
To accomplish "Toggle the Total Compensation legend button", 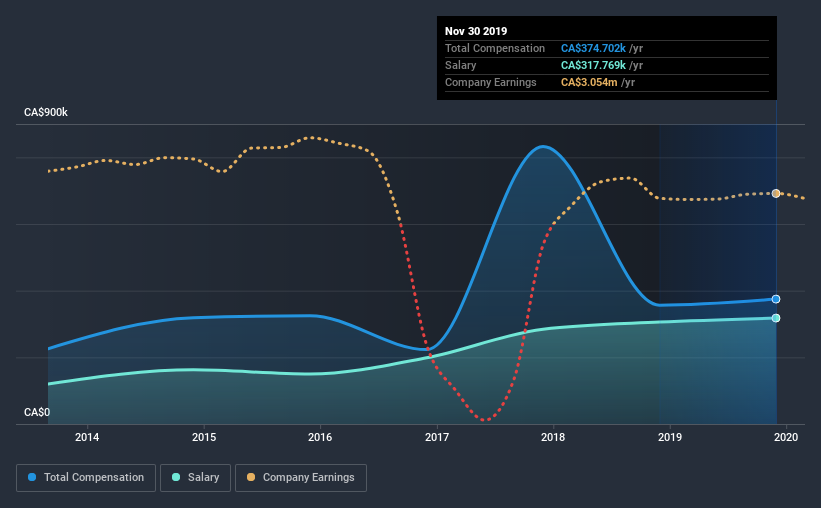I will pos(86,478).
